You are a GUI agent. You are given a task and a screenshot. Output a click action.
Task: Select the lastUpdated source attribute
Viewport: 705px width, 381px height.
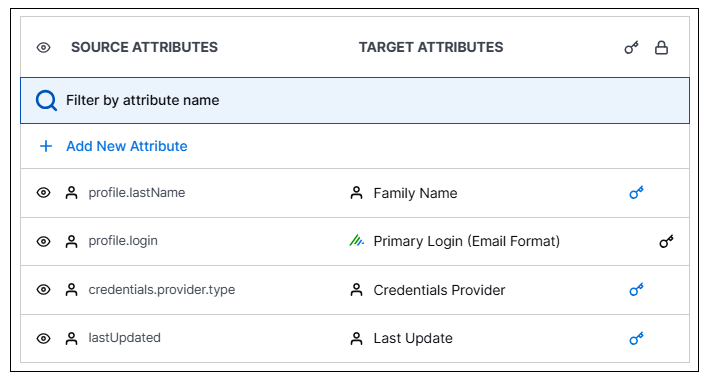coord(124,338)
